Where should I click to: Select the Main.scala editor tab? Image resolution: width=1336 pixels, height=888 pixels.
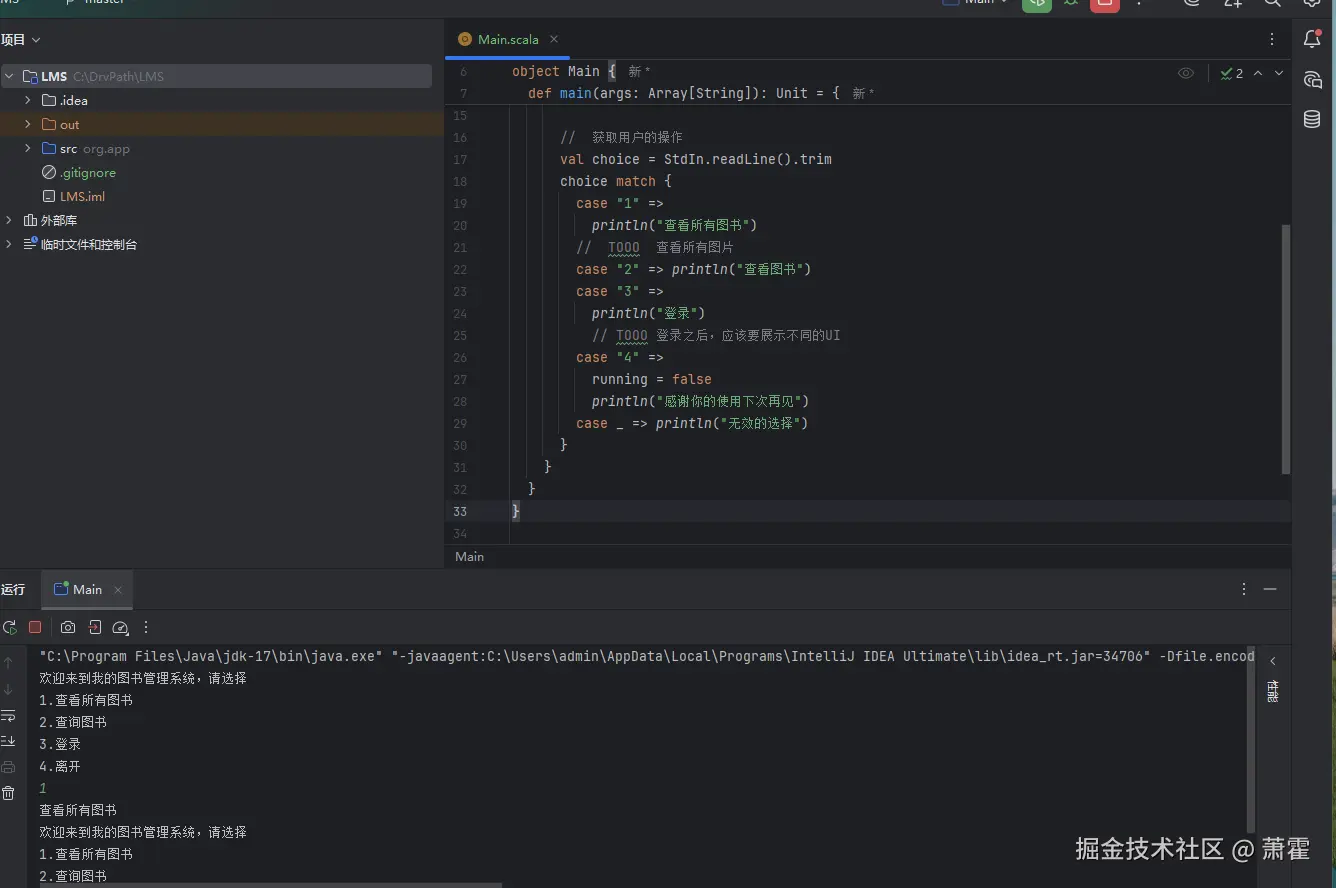coord(507,39)
